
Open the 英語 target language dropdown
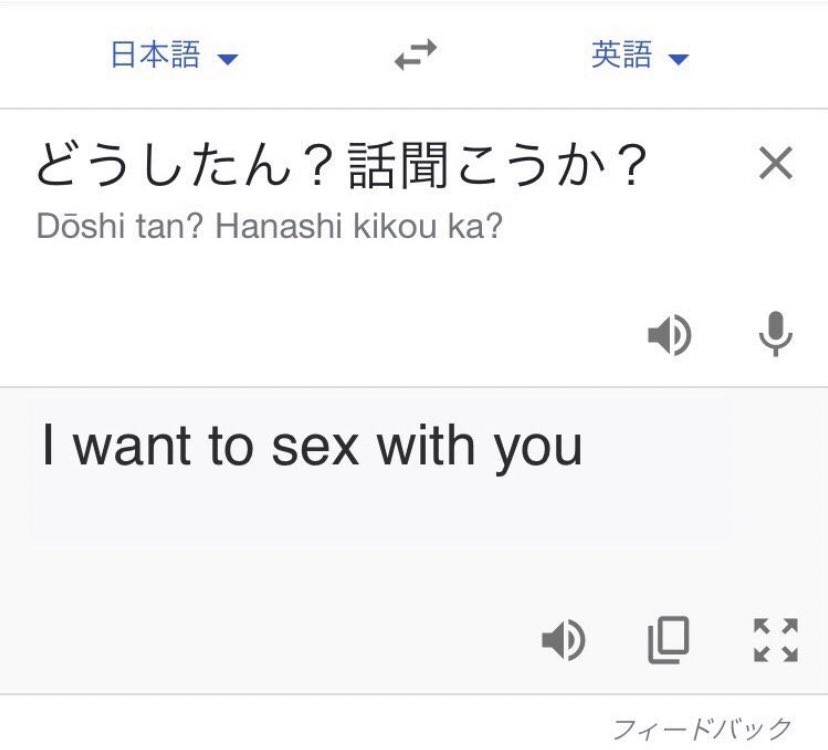[x=639, y=54]
